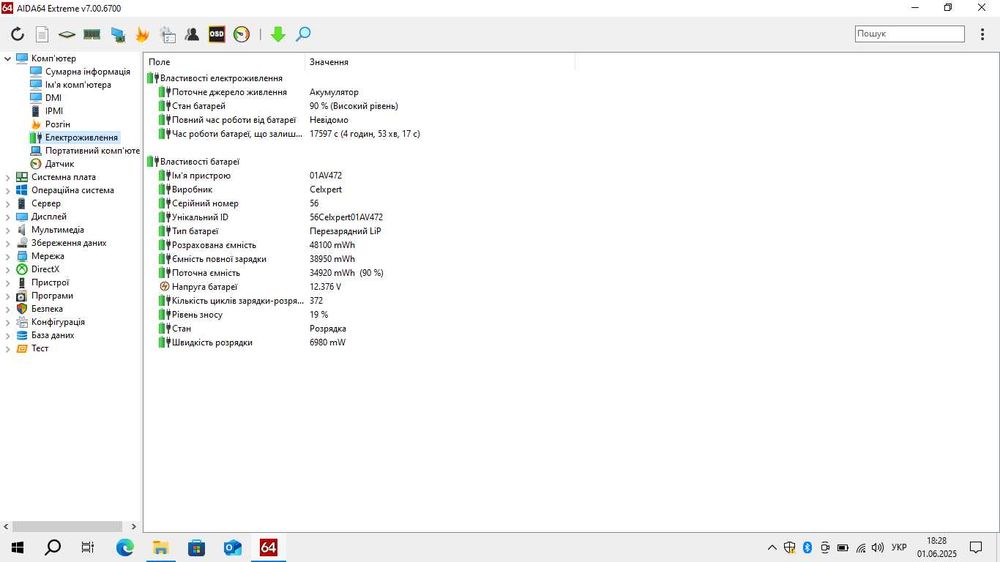Select Сумарна інформація in the tree
Image resolution: width=1000 pixels, height=562 pixels.
click(87, 71)
